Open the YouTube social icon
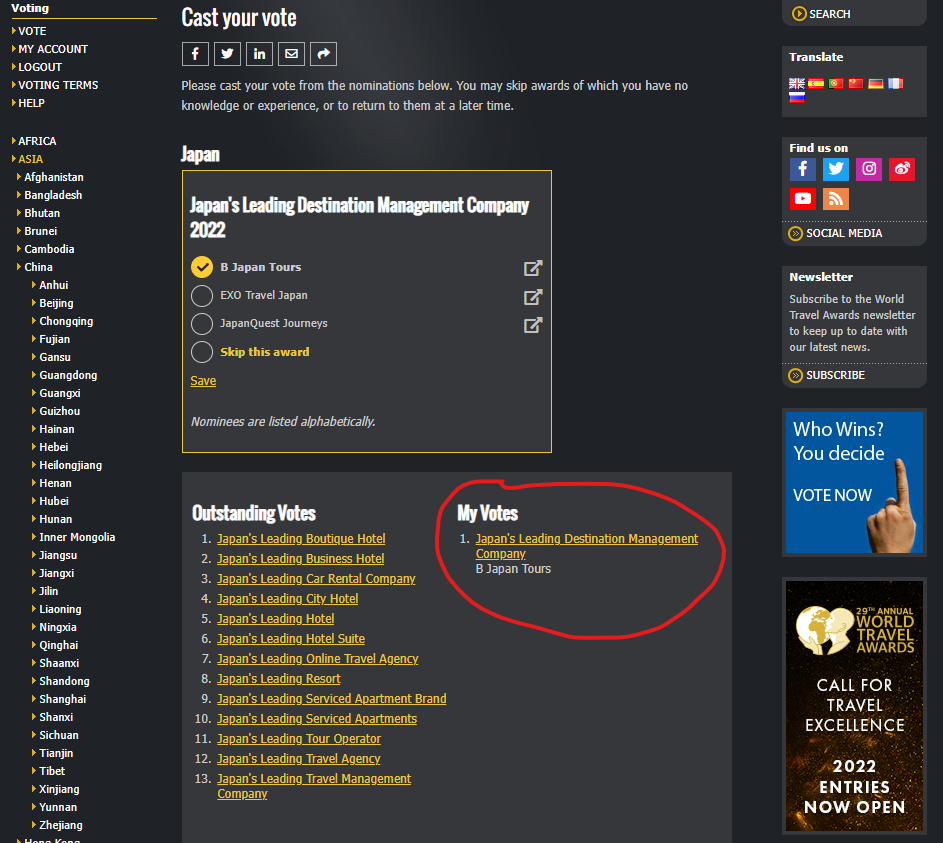The height and width of the screenshot is (843, 943). 803,198
